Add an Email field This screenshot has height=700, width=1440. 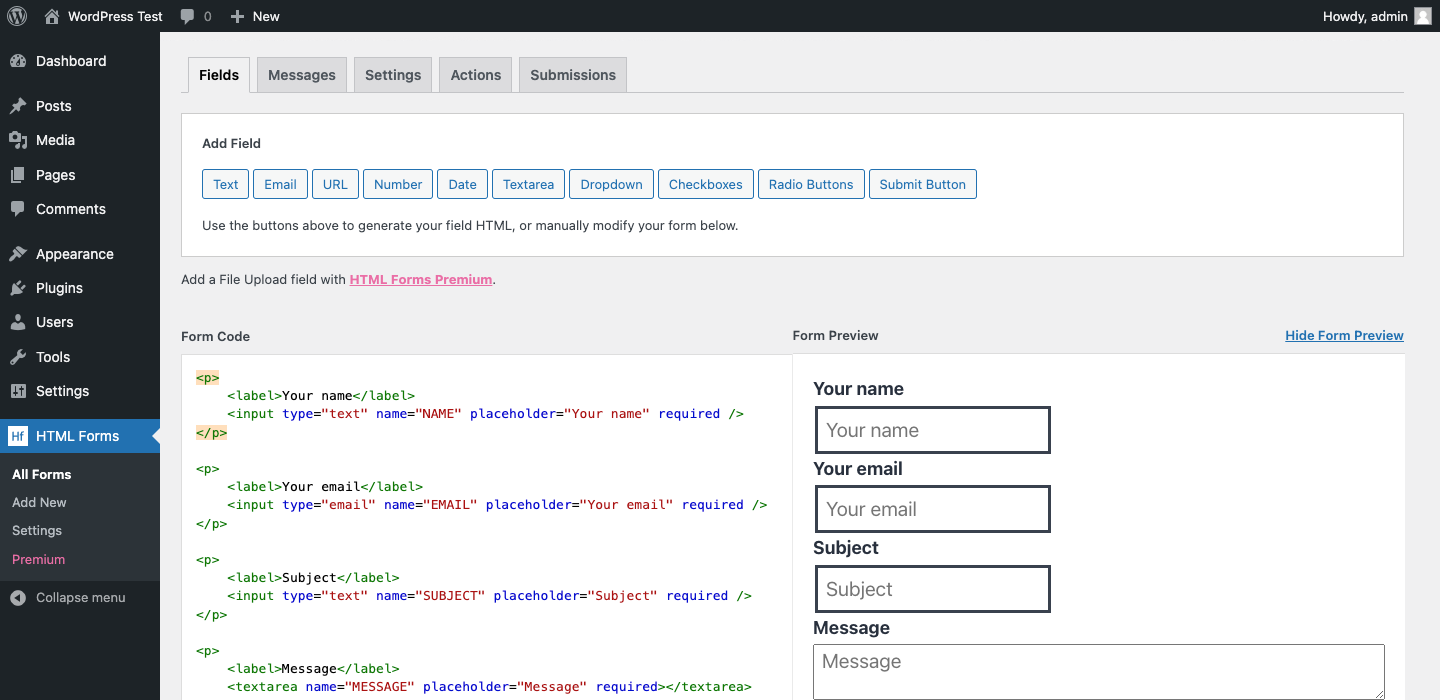(x=280, y=184)
